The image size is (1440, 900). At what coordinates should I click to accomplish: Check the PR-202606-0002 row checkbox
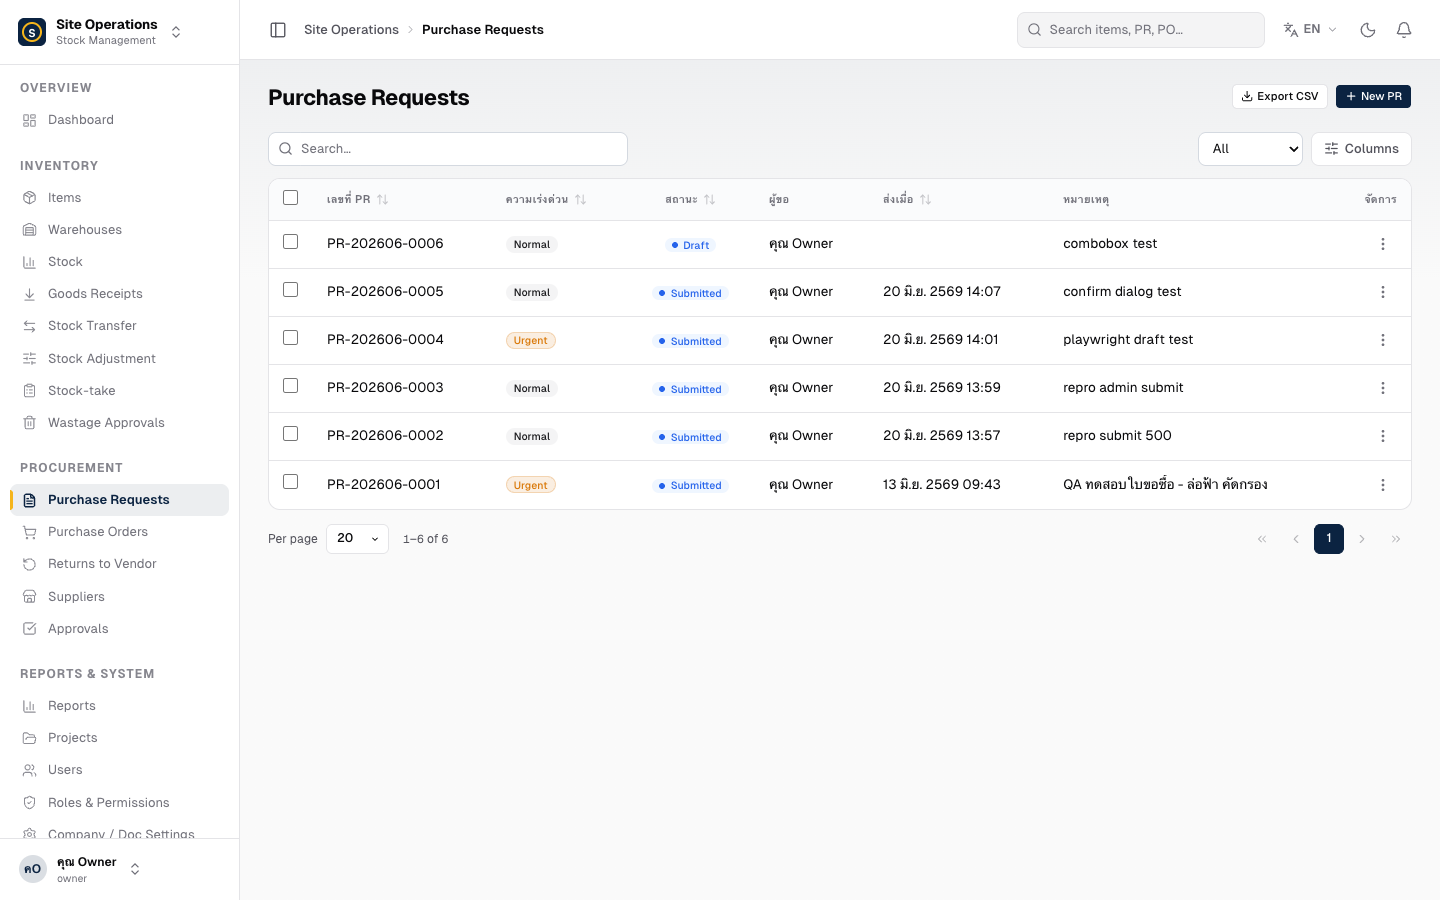[291, 434]
